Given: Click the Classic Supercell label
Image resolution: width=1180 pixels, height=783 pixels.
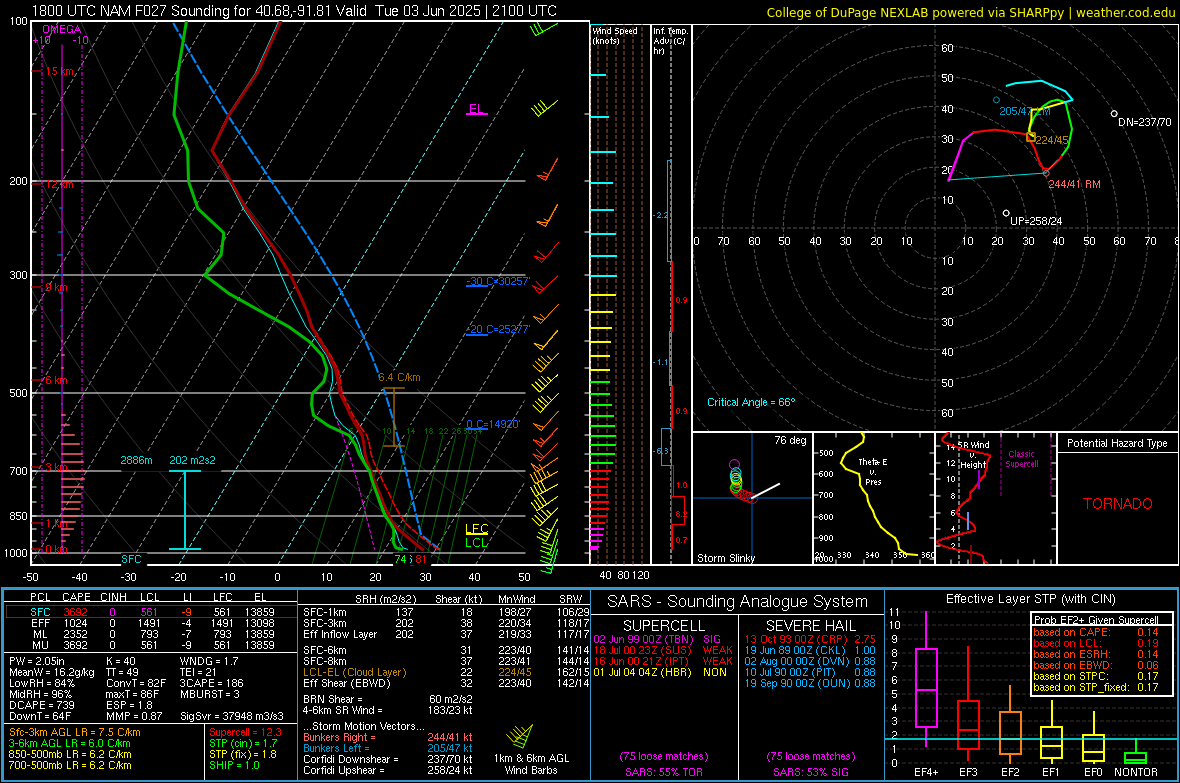Looking at the screenshot, I should click(1021, 459).
